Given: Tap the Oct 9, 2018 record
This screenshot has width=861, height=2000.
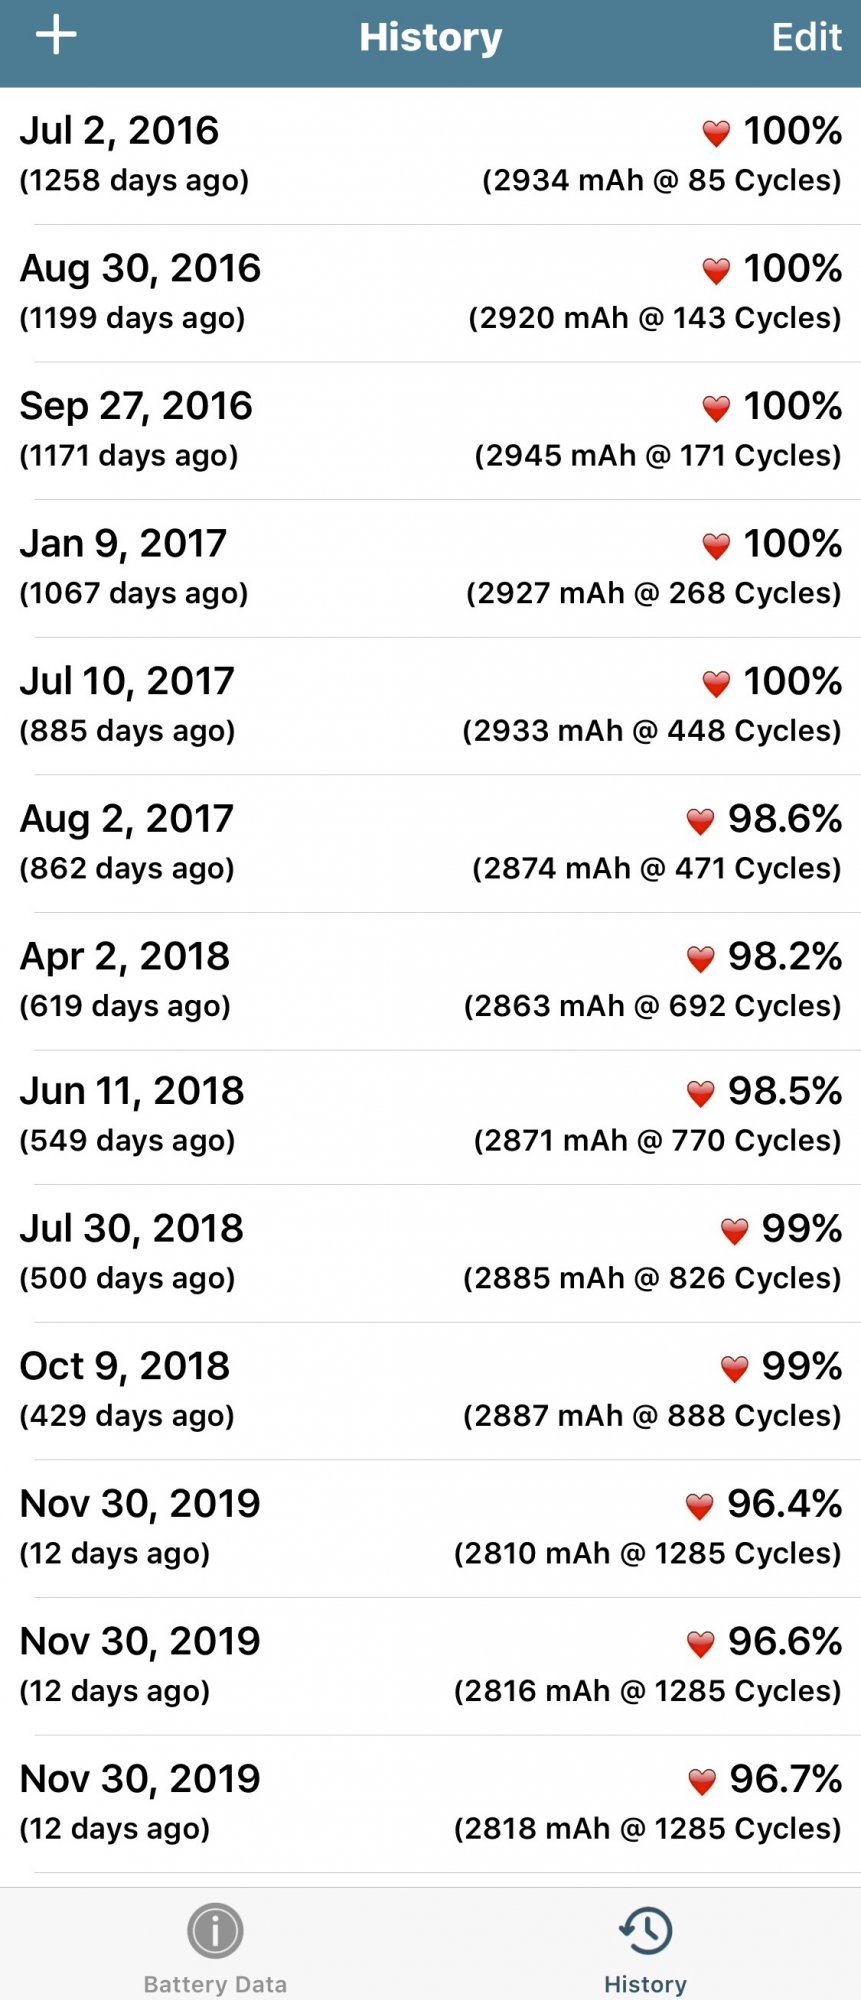Looking at the screenshot, I should coord(430,1390).
